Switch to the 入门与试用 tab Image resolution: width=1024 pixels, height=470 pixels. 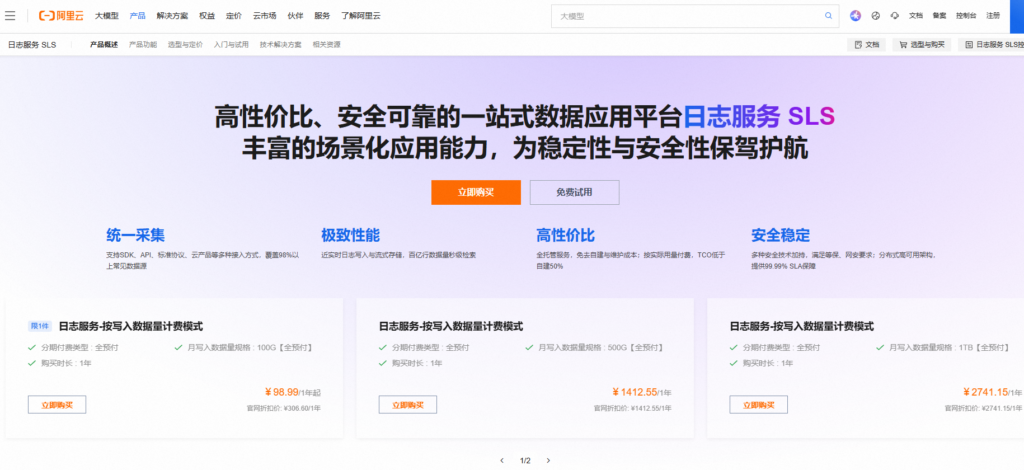[231, 45]
